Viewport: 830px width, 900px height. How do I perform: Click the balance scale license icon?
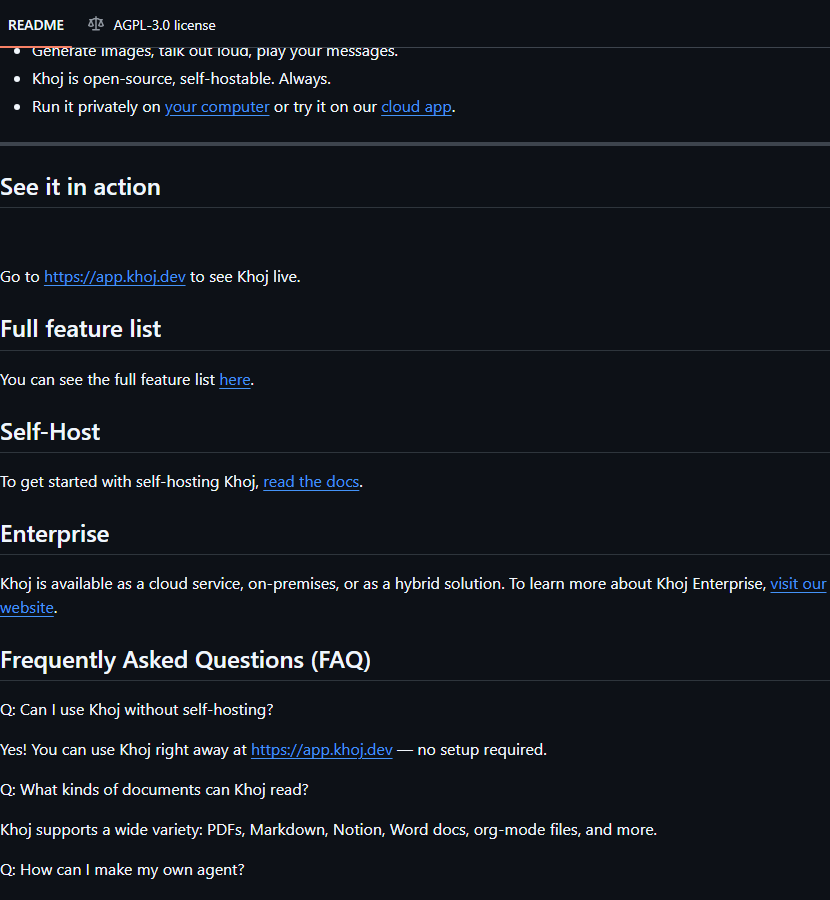[x=96, y=24]
